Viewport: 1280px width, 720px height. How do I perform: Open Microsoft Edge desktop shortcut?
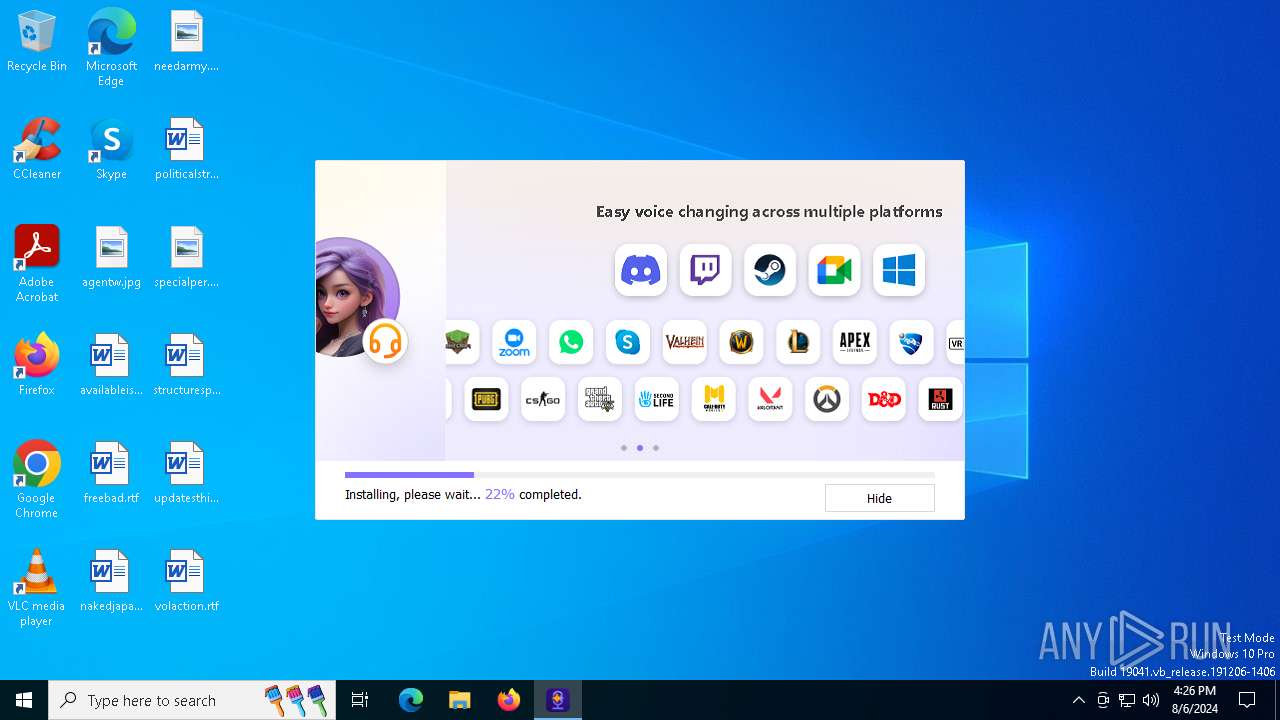[111, 48]
